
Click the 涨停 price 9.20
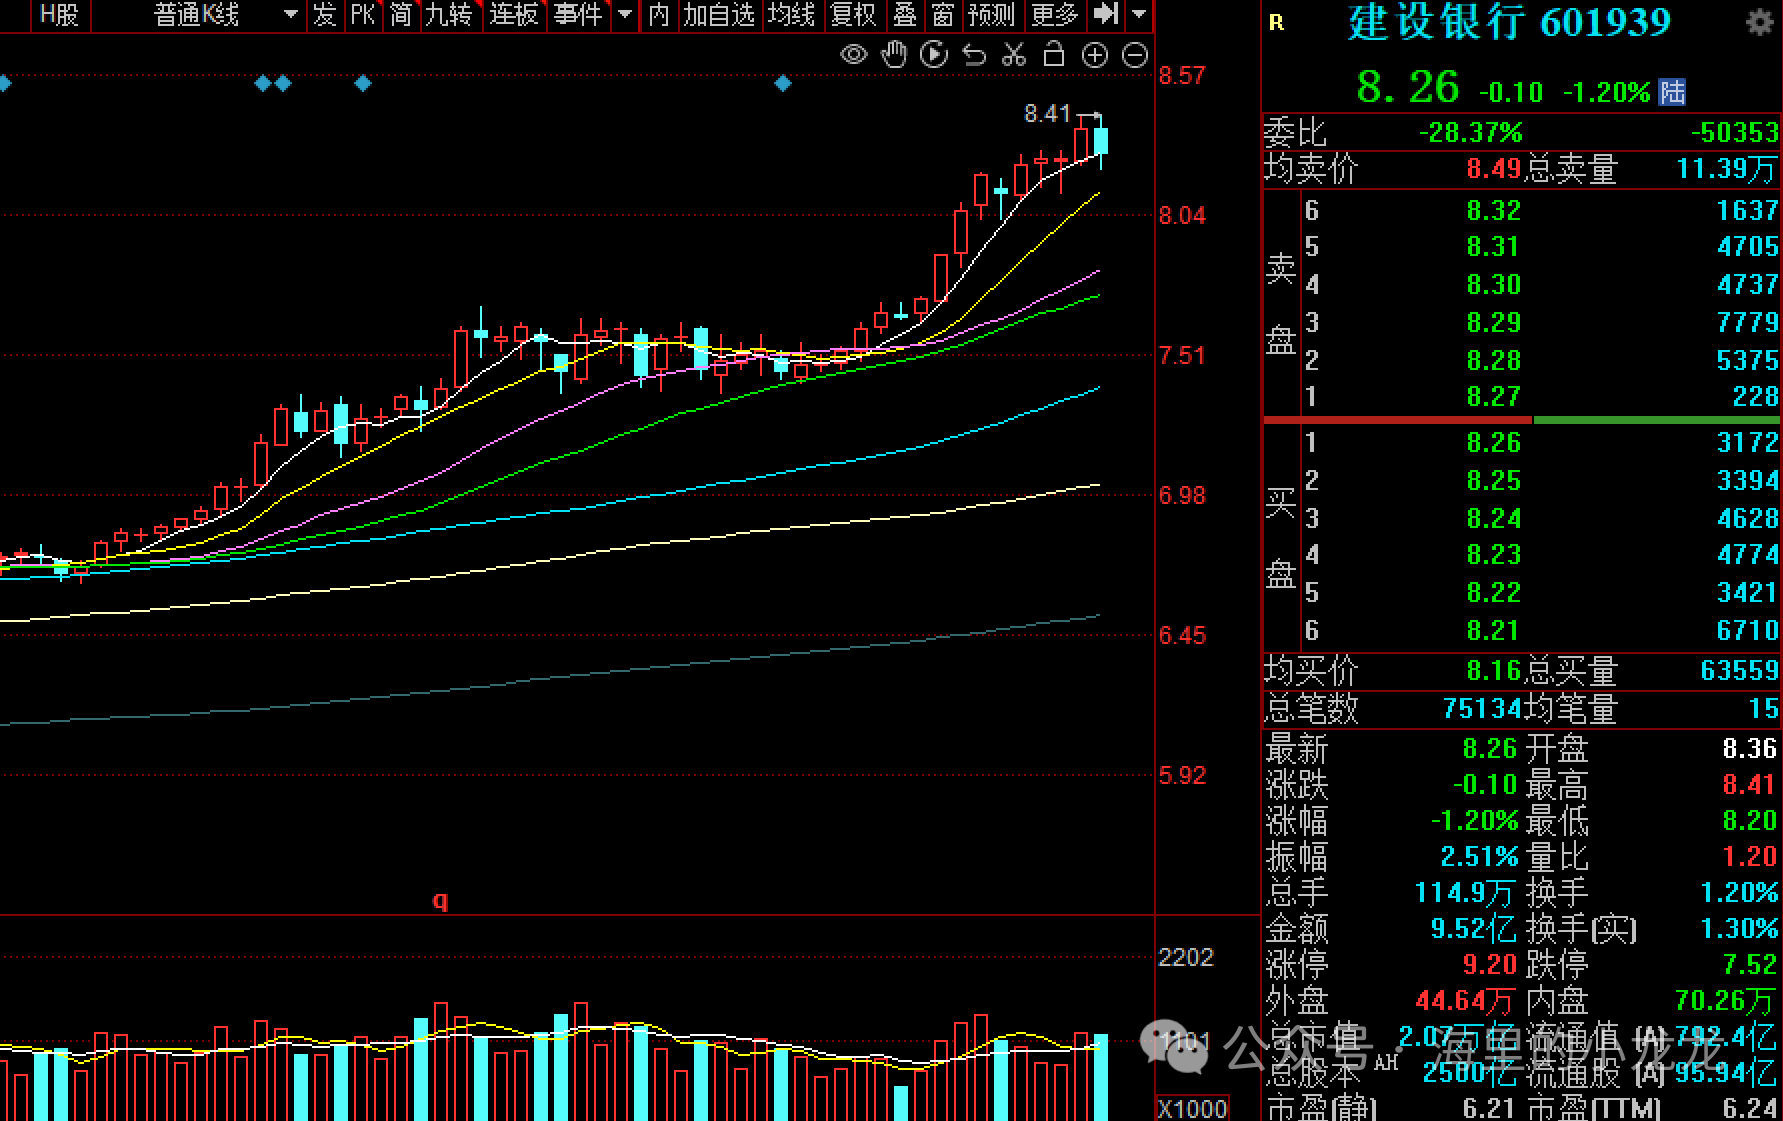click(1489, 964)
